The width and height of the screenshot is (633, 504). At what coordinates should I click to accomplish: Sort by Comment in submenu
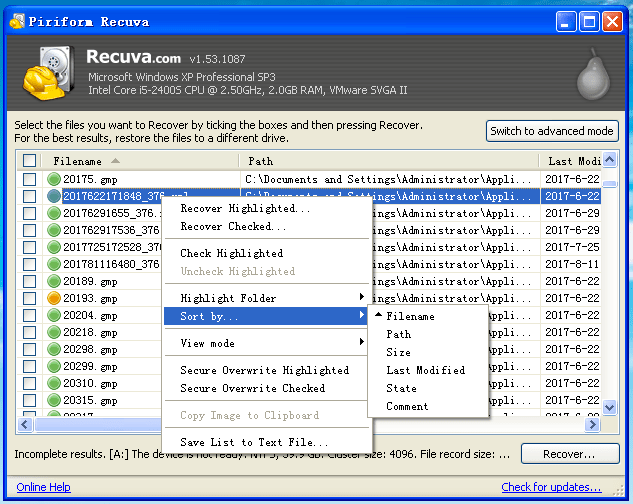click(x=428, y=406)
